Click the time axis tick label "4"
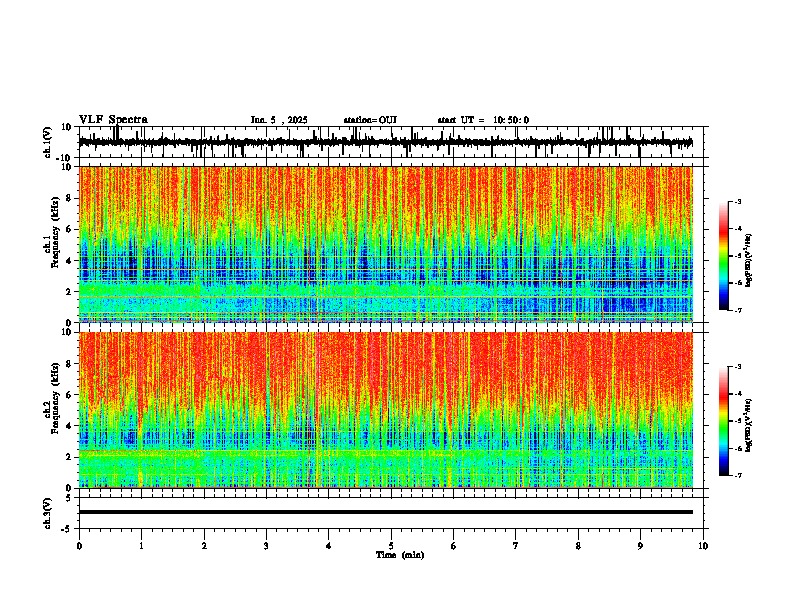The image size is (792, 612). (329, 546)
